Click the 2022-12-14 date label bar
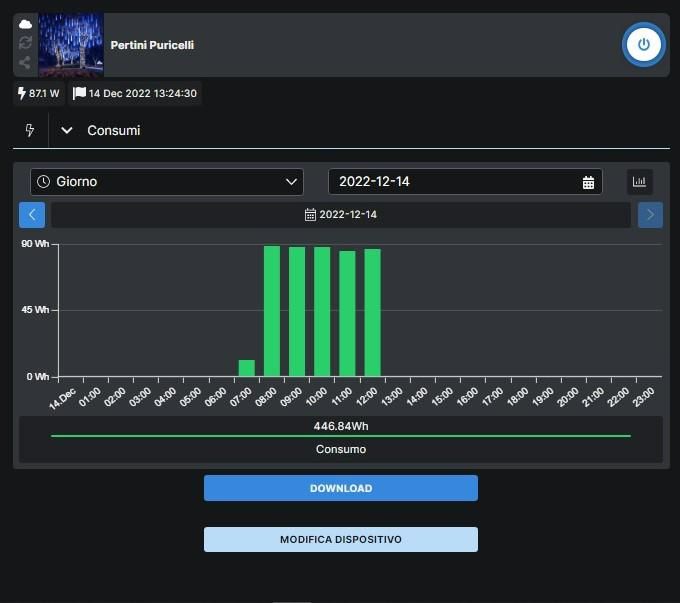The width and height of the screenshot is (680, 603). click(x=341, y=215)
